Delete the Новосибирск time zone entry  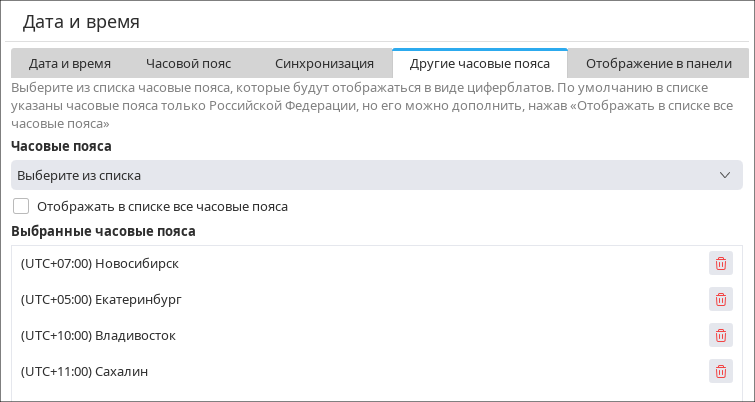pyautogui.click(x=720, y=263)
